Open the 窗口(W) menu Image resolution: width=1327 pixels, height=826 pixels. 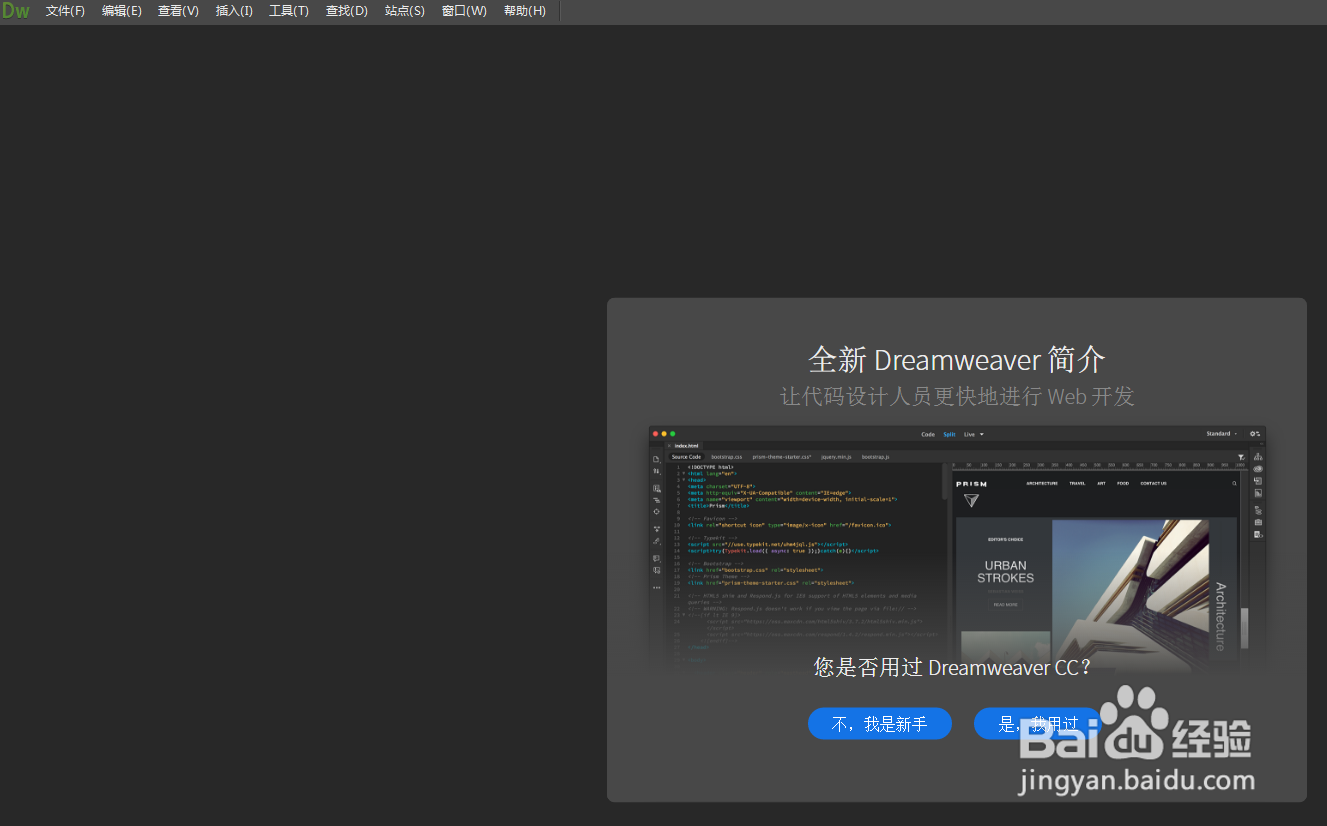tap(464, 11)
